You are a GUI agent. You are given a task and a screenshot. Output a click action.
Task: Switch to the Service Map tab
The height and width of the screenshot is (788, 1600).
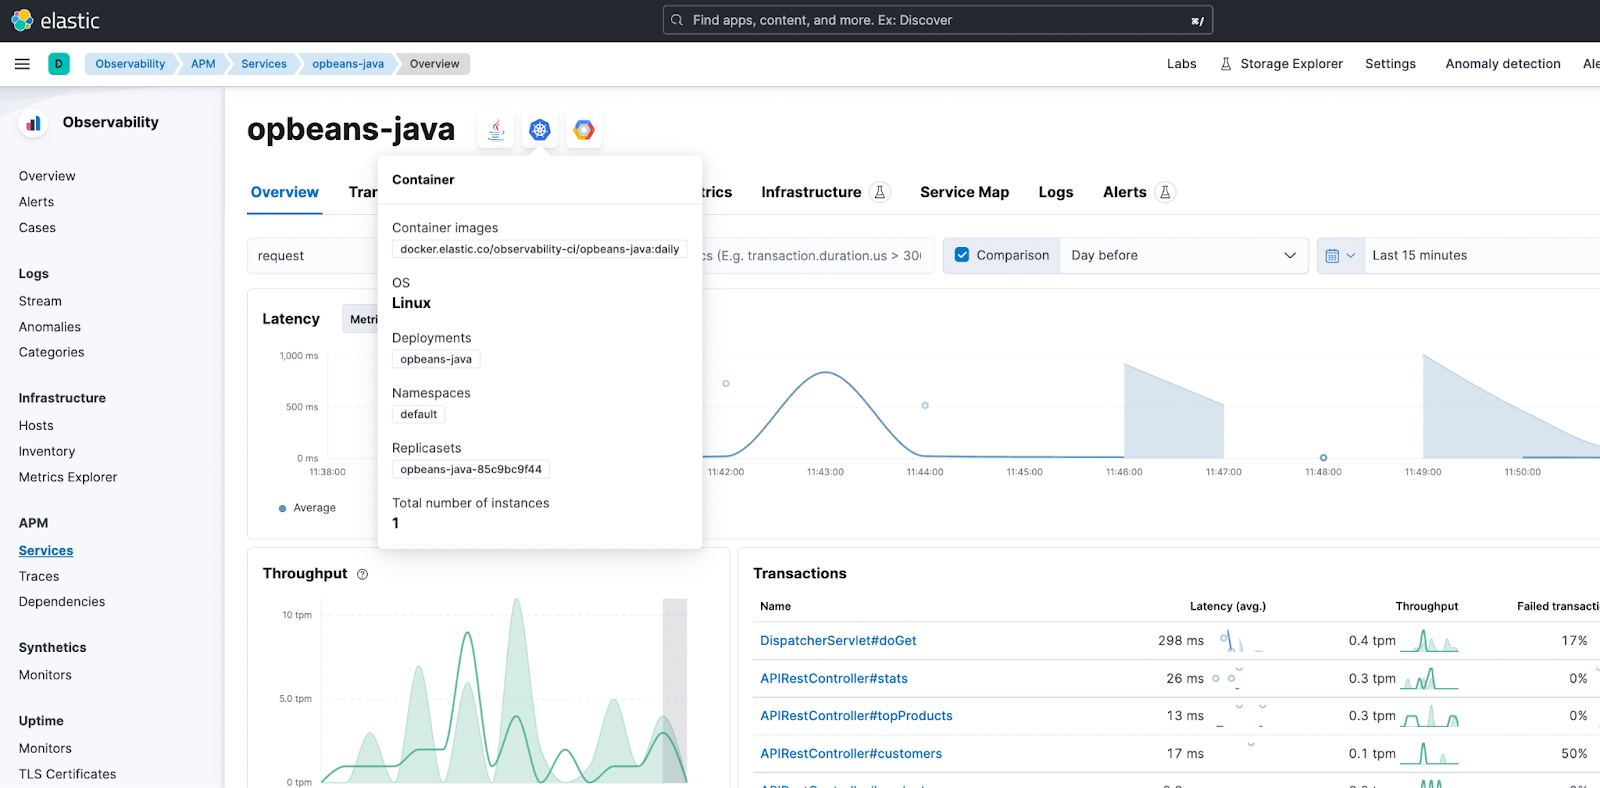[x=964, y=192]
